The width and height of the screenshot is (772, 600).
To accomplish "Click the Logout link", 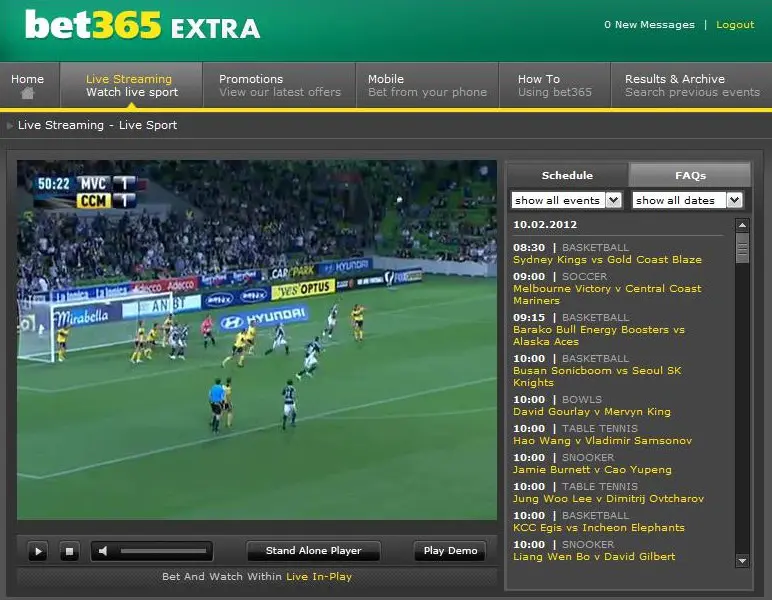I will point(735,25).
